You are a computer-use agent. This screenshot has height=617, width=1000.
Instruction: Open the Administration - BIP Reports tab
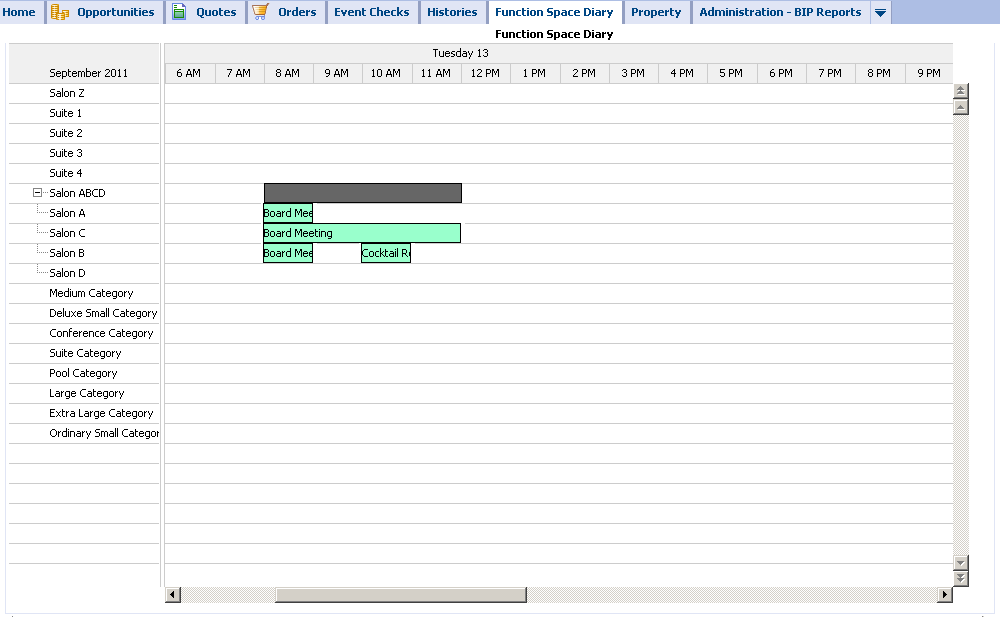click(x=780, y=12)
